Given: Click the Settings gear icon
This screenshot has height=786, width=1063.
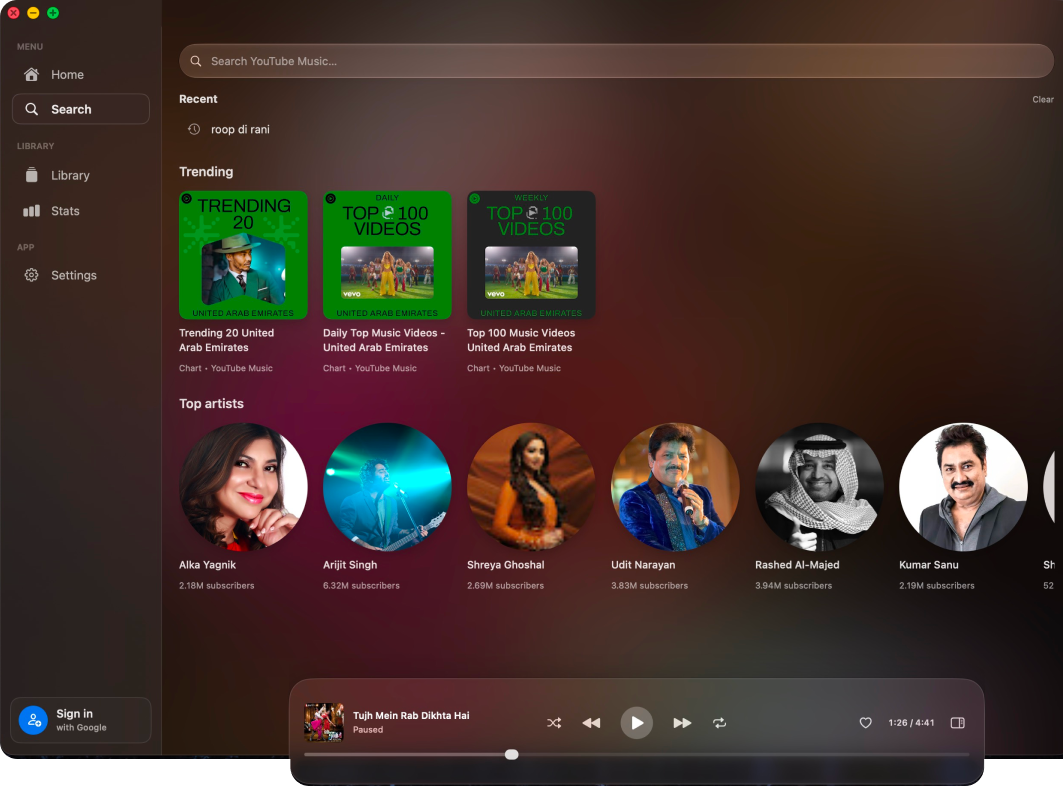Looking at the screenshot, I should pos(31,275).
